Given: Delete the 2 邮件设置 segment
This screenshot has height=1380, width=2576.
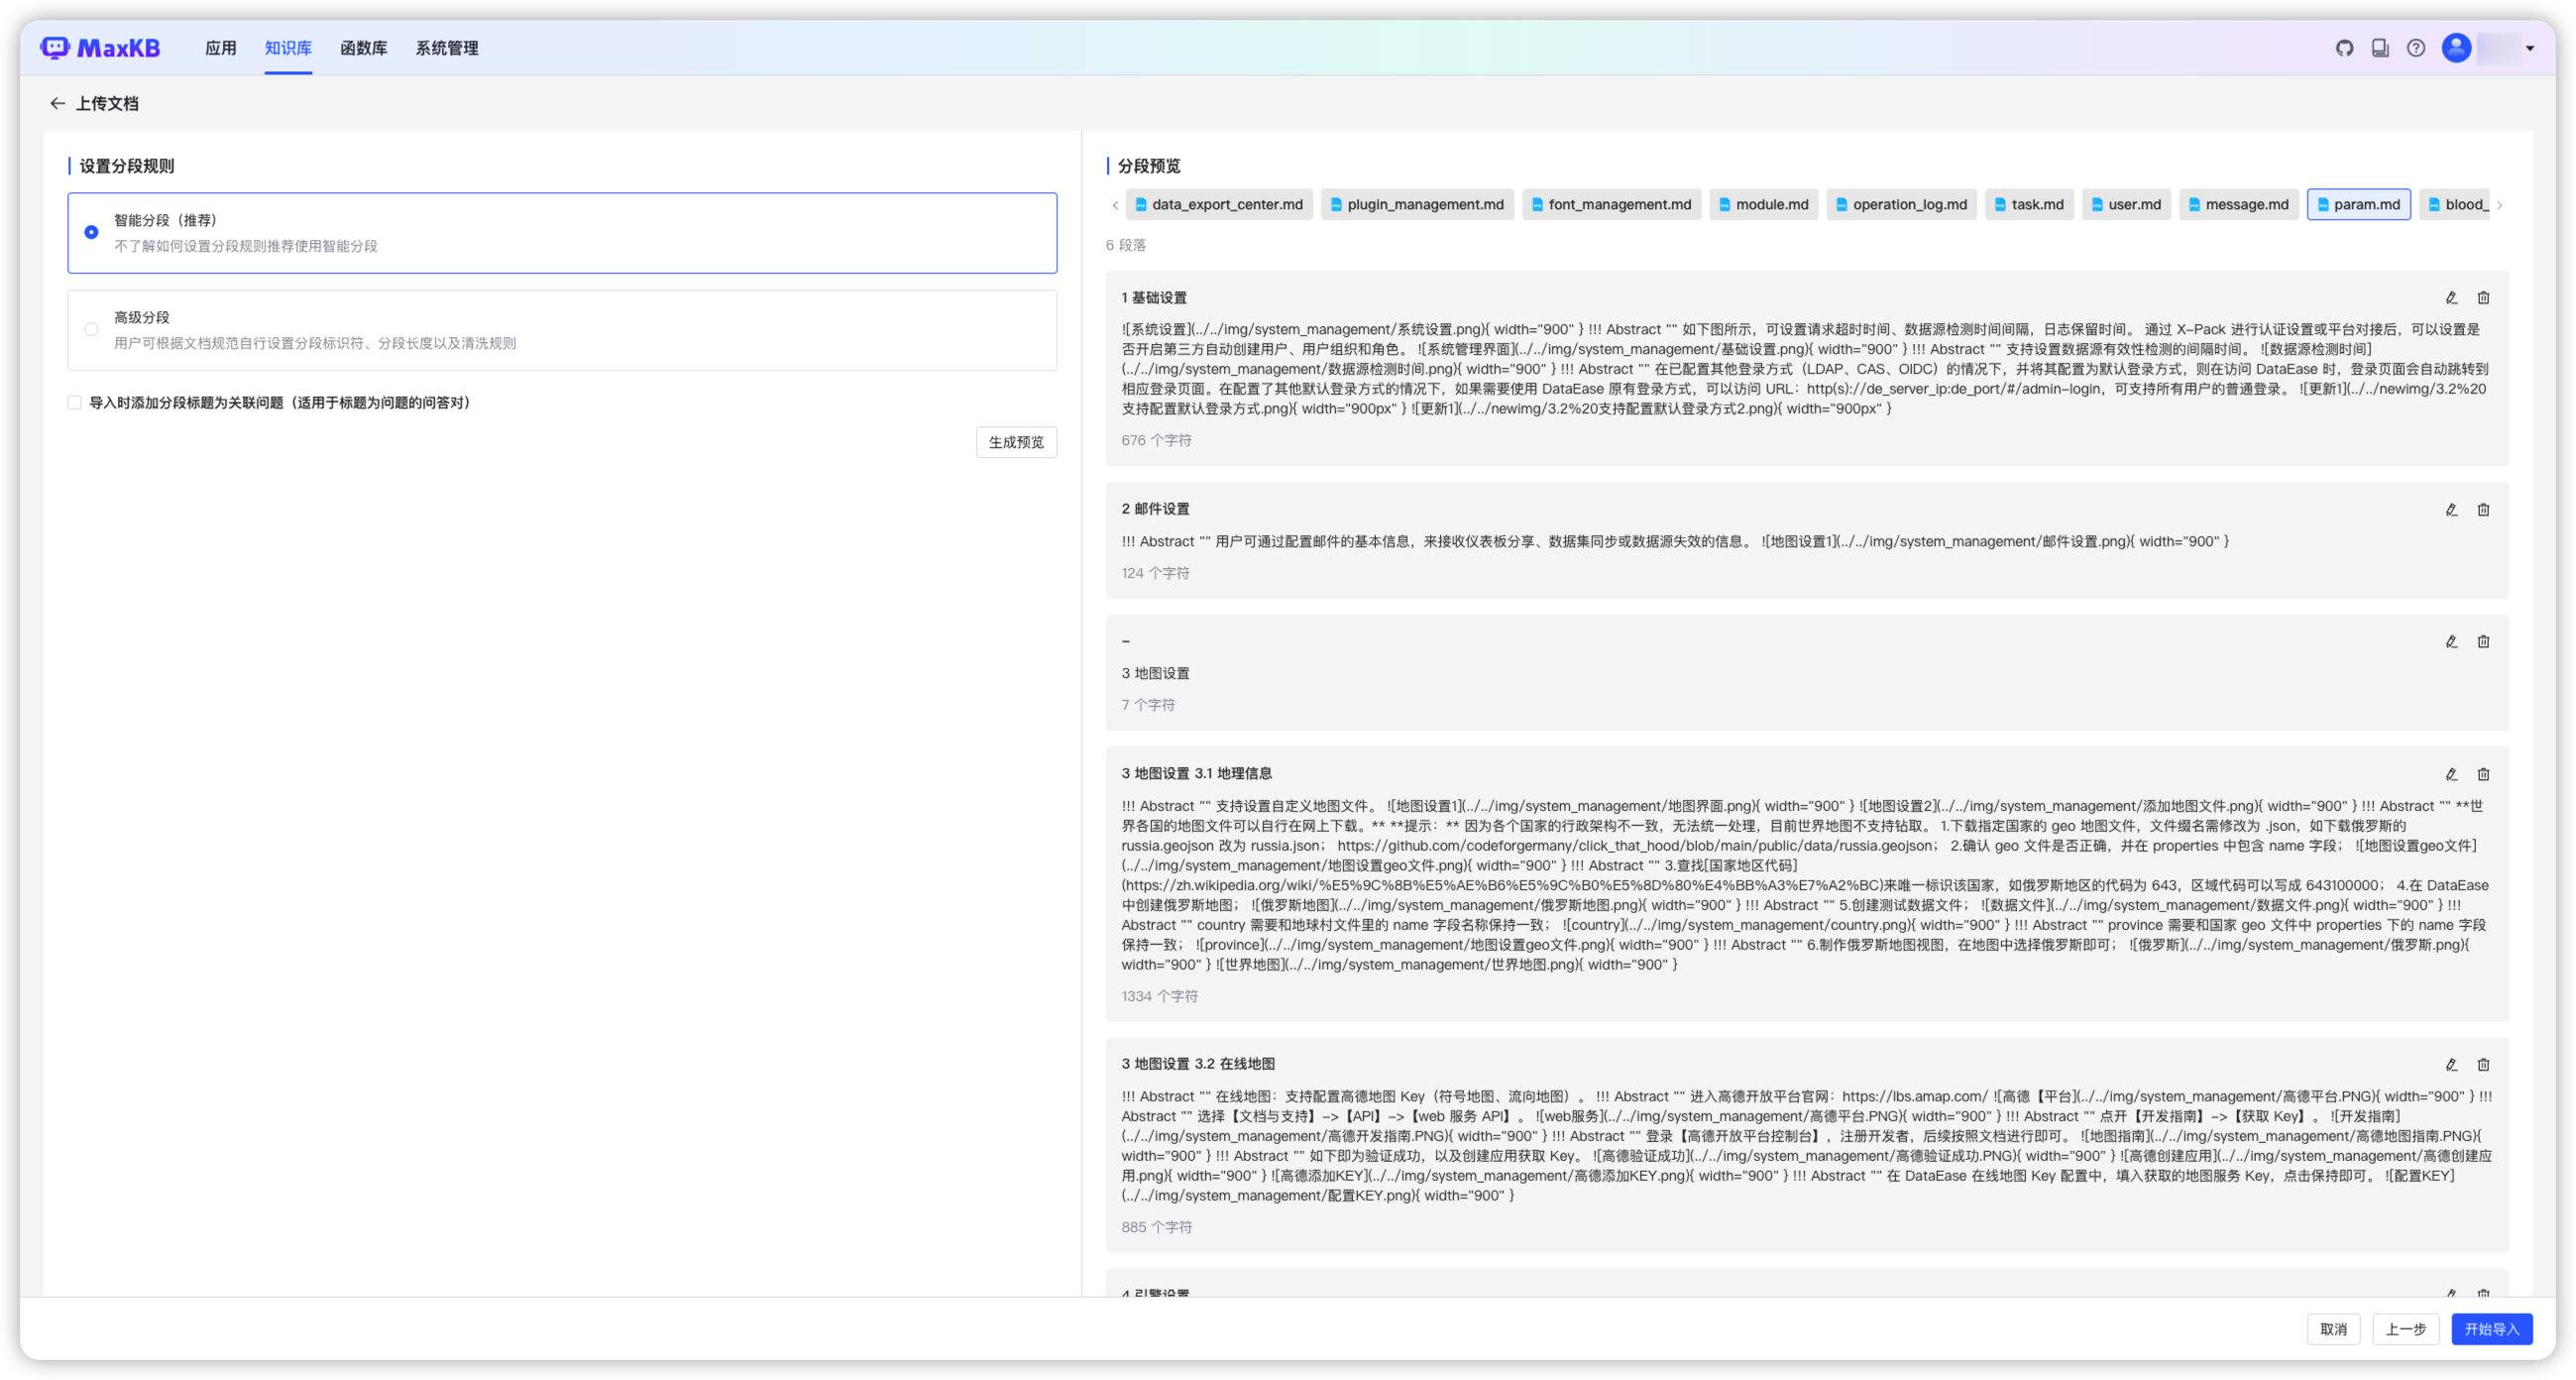Looking at the screenshot, I should pos(2483,510).
